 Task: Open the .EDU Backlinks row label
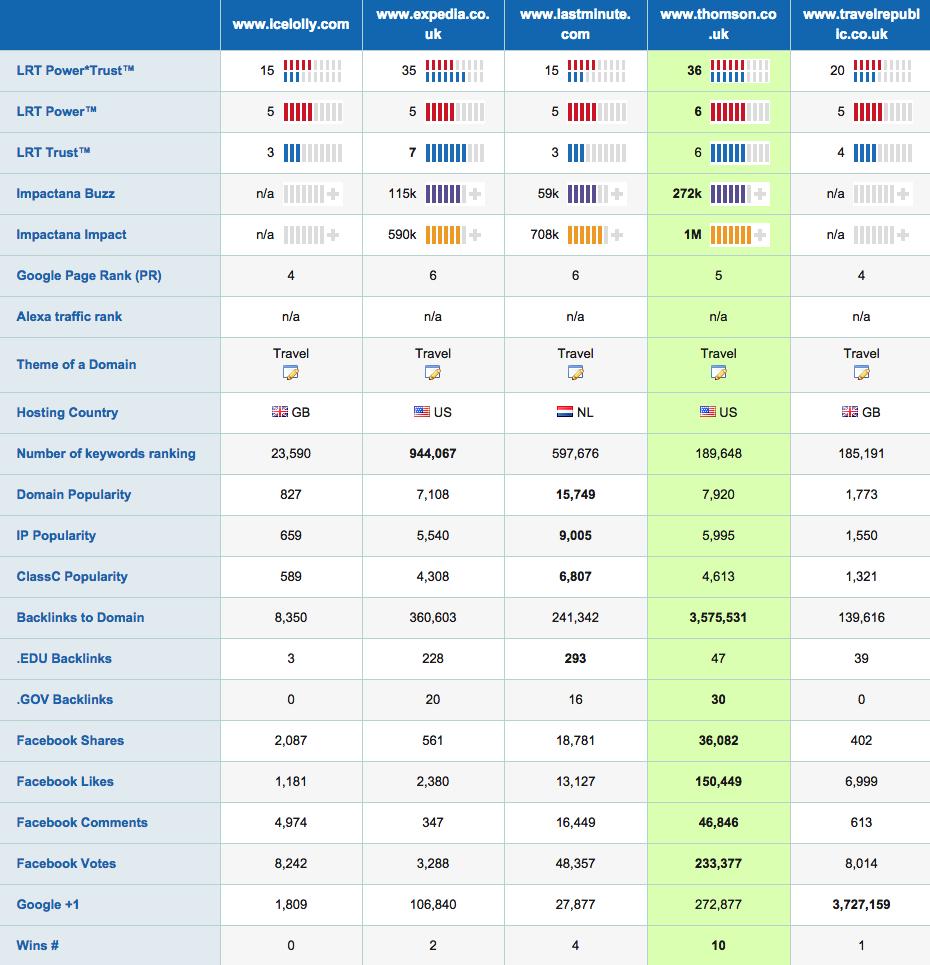pos(64,659)
